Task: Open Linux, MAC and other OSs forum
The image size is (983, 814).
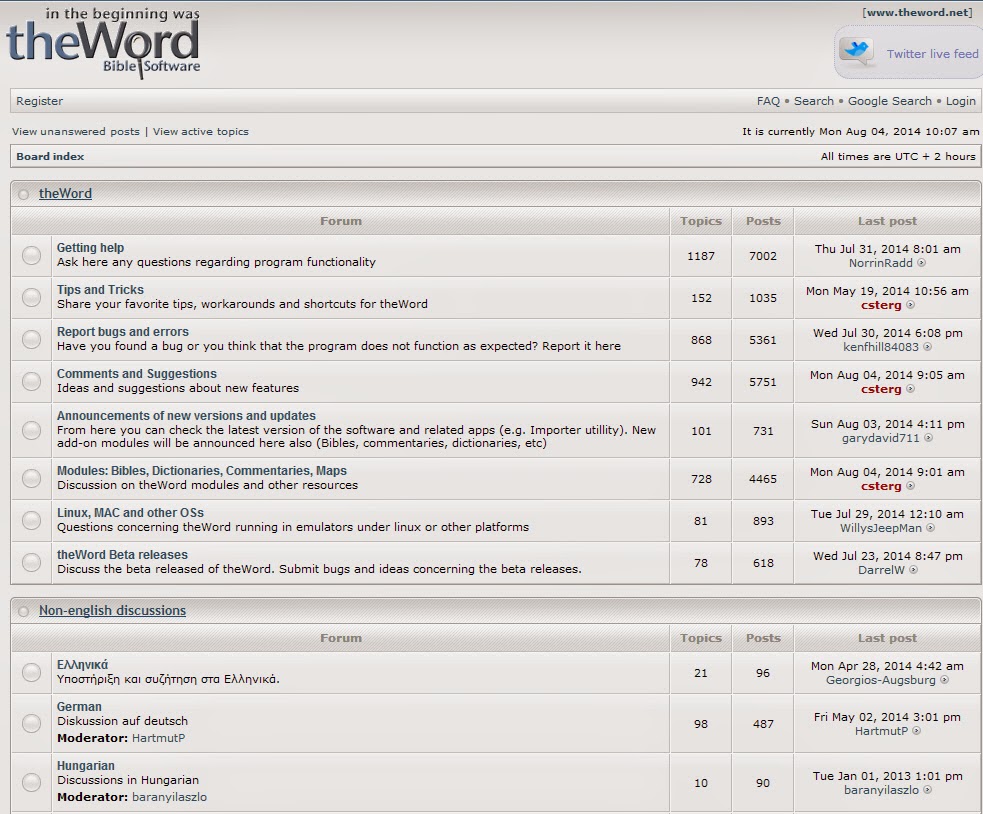Action: 130,513
